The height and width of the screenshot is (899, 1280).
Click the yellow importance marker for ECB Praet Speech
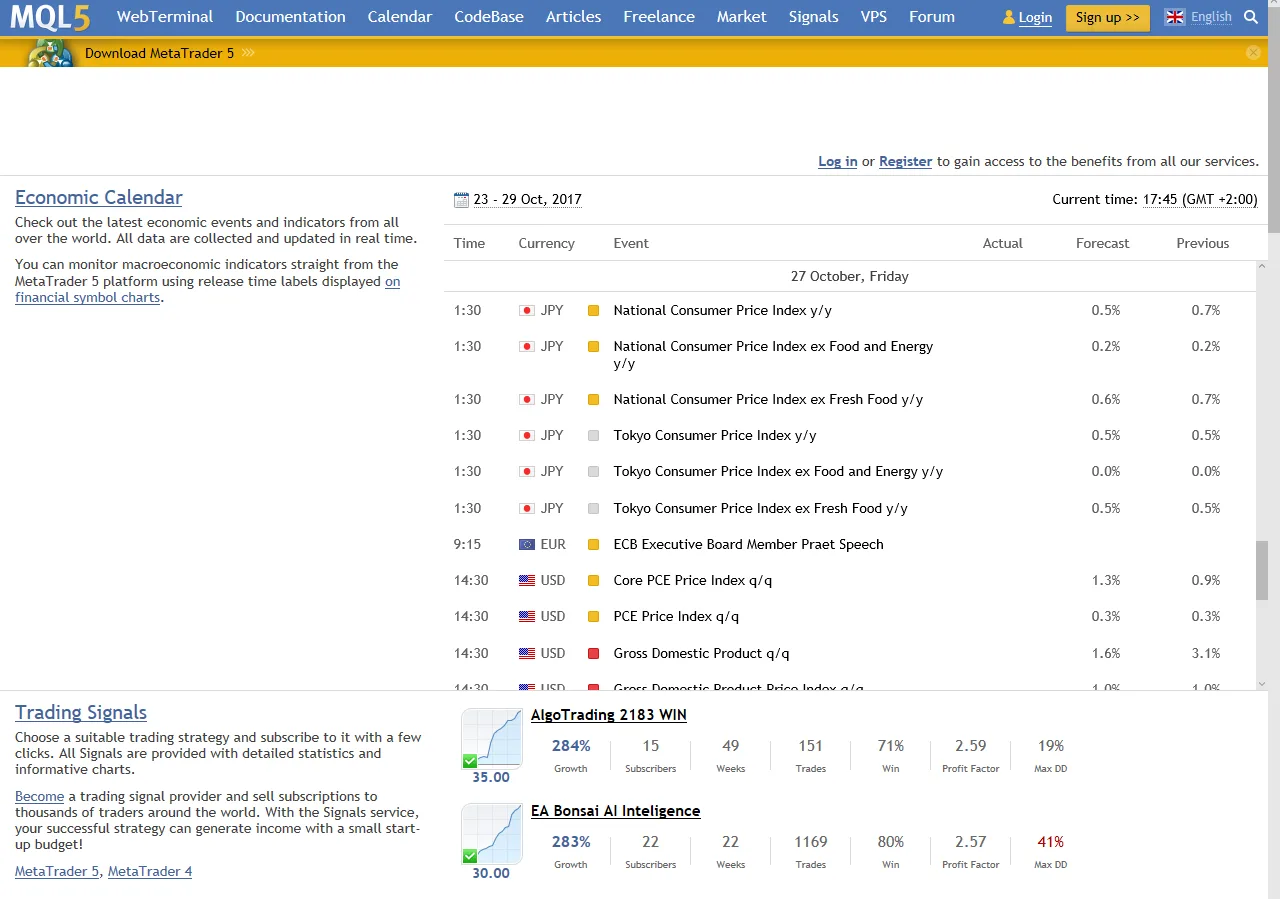click(593, 545)
